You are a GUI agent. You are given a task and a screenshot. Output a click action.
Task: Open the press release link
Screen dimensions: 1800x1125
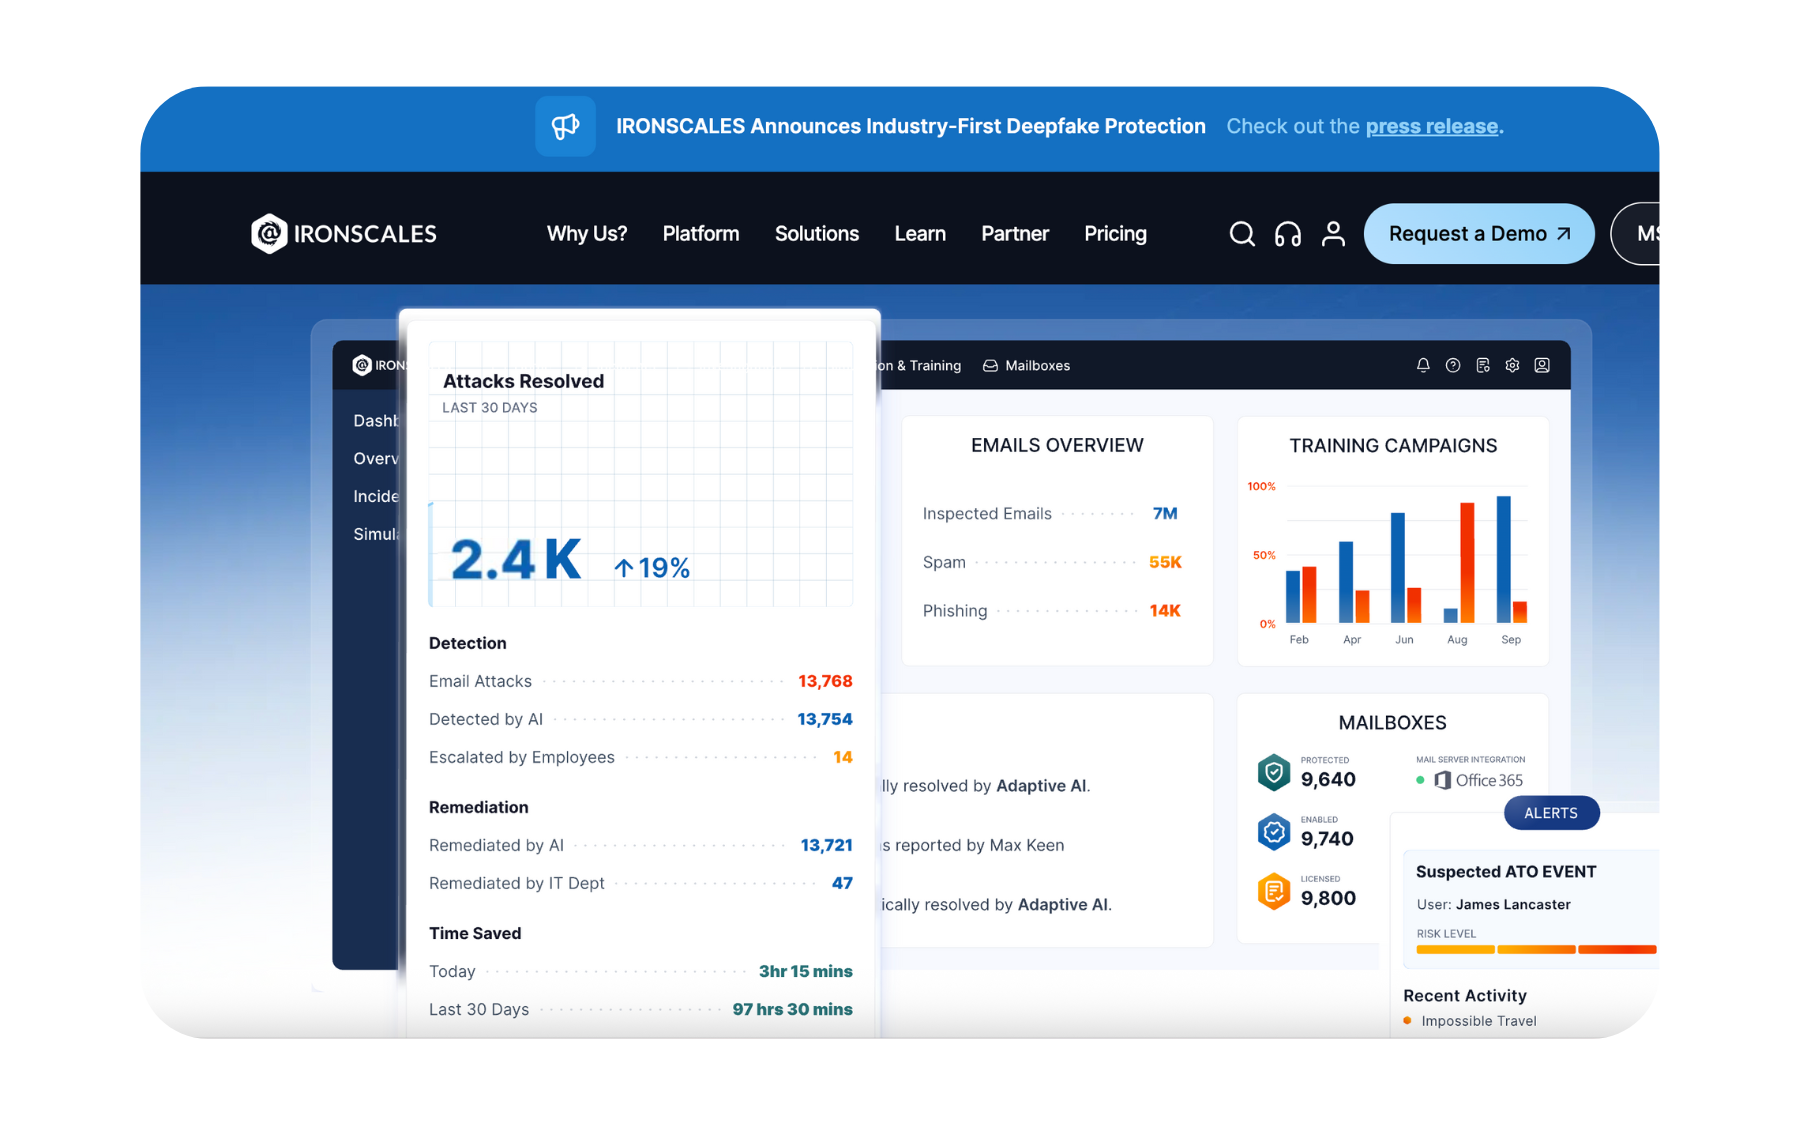1431,126
